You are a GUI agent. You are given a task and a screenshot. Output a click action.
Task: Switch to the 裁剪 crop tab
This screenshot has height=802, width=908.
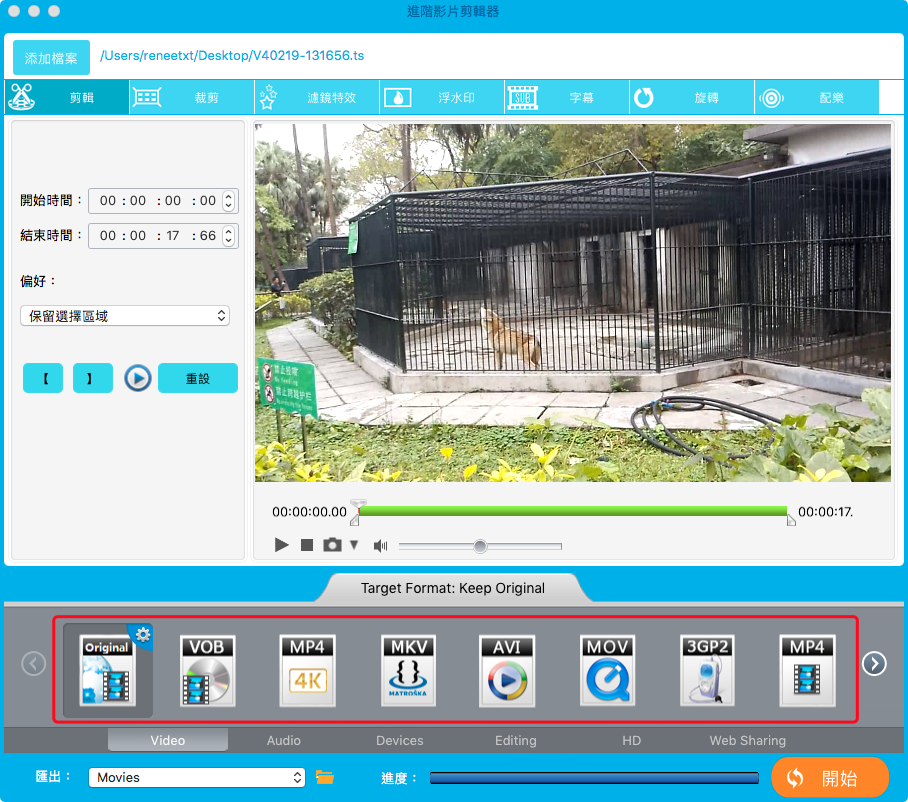tap(192, 97)
